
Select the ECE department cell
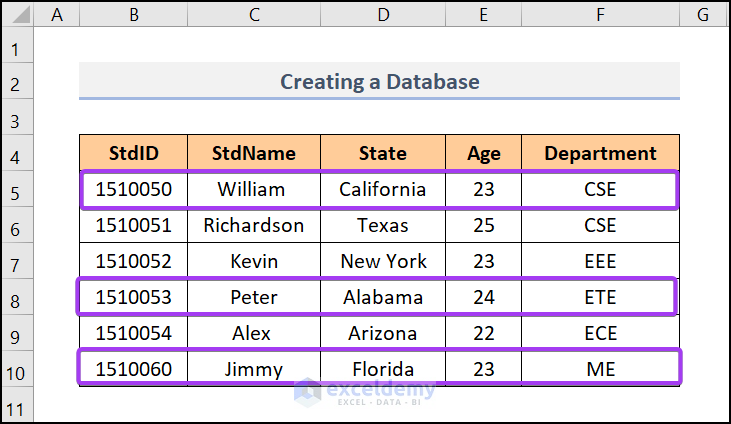pyautogui.click(x=600, y=333)
